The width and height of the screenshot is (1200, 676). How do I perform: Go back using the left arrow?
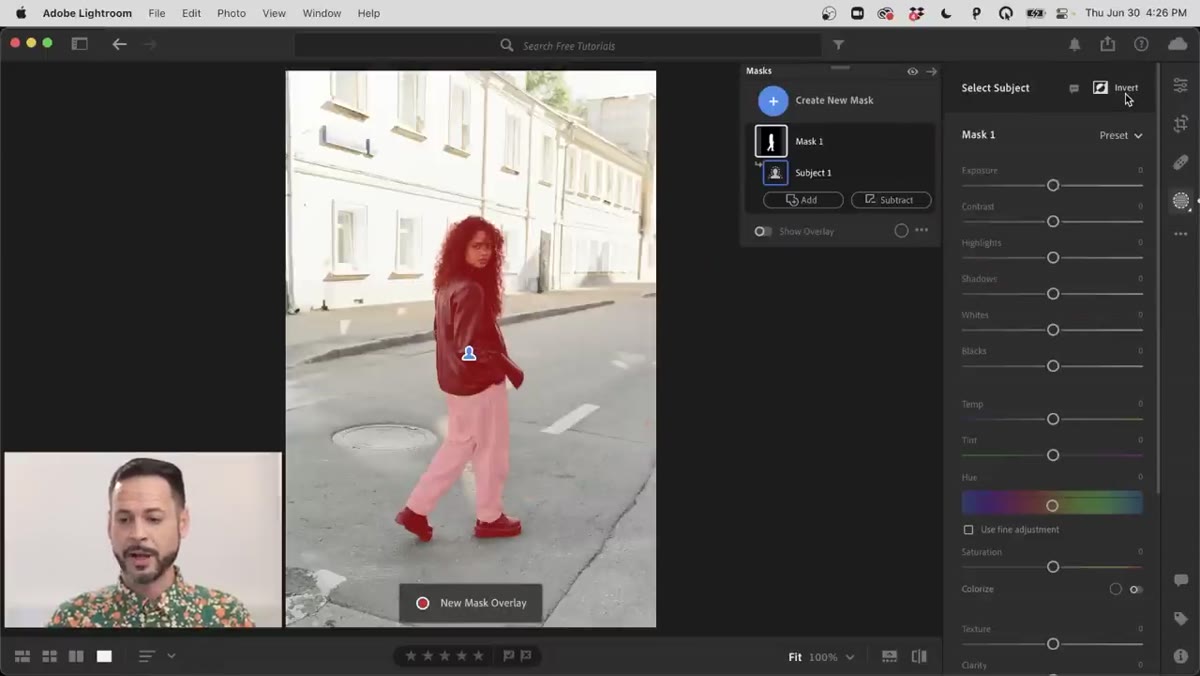coord(119,44)
